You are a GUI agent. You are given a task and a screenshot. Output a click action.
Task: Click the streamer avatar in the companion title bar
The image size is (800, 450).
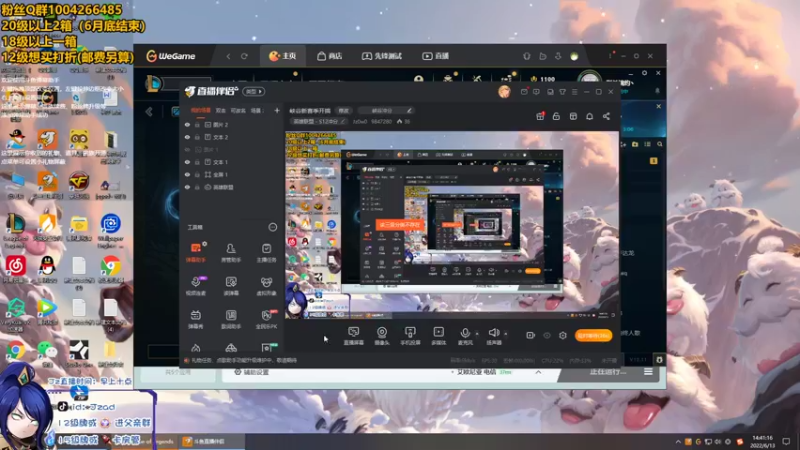coord(504,91)
